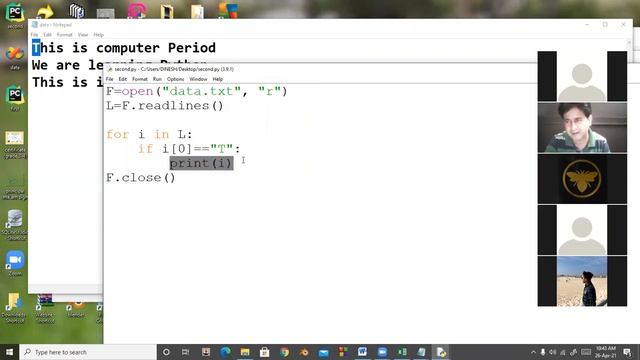640x360 pixels.
Task: Open the WinRAR archive desktop icon
Action: point(45,308)
